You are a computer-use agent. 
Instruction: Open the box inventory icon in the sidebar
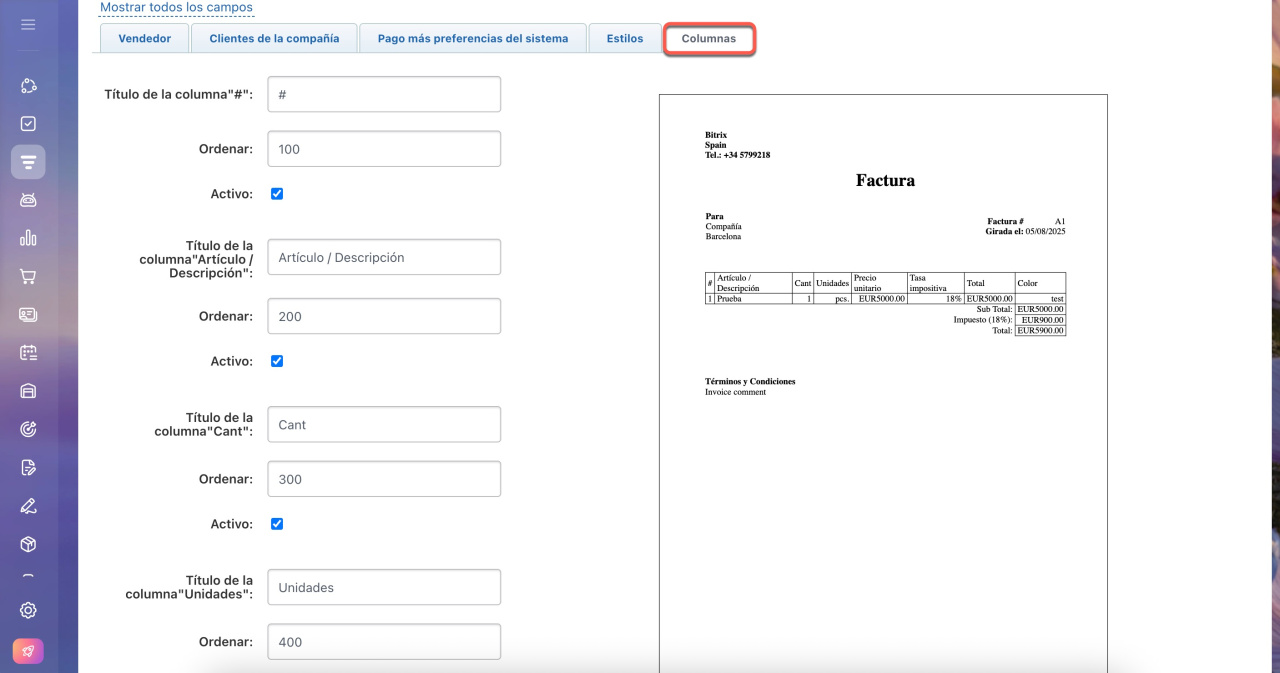click(x=28, y=543)
